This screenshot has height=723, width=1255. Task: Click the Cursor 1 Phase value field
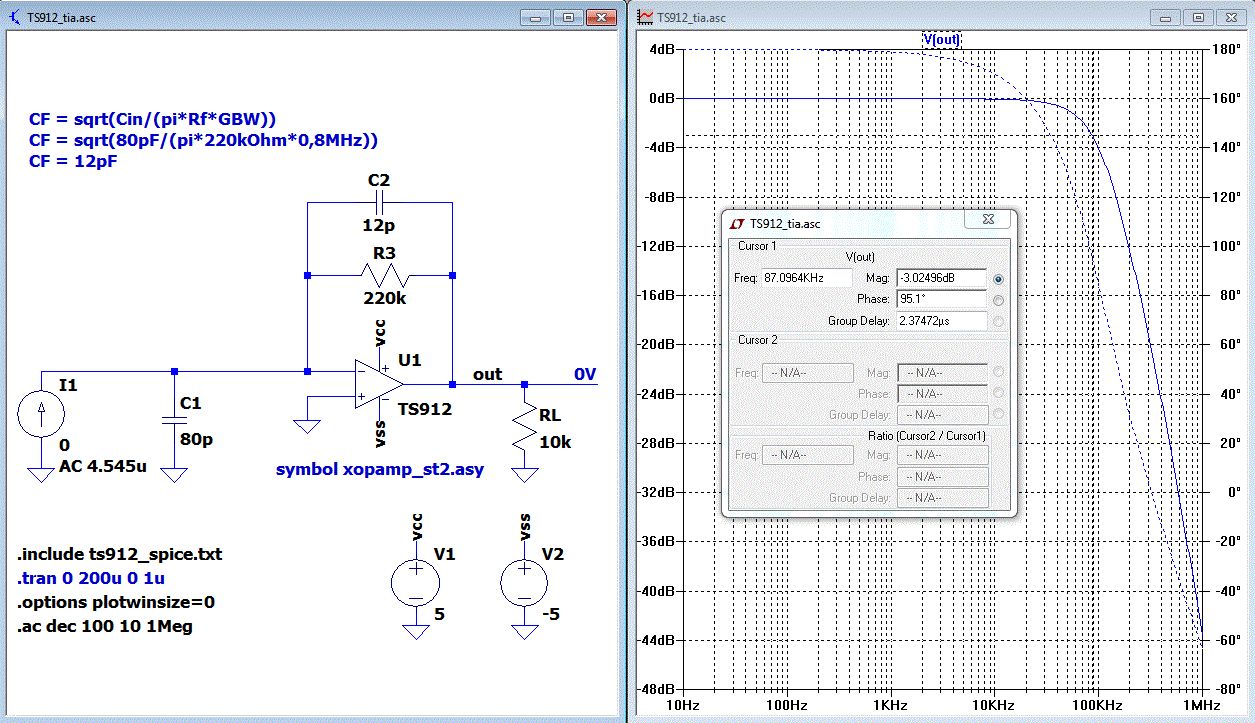click(x=941, y=299)
